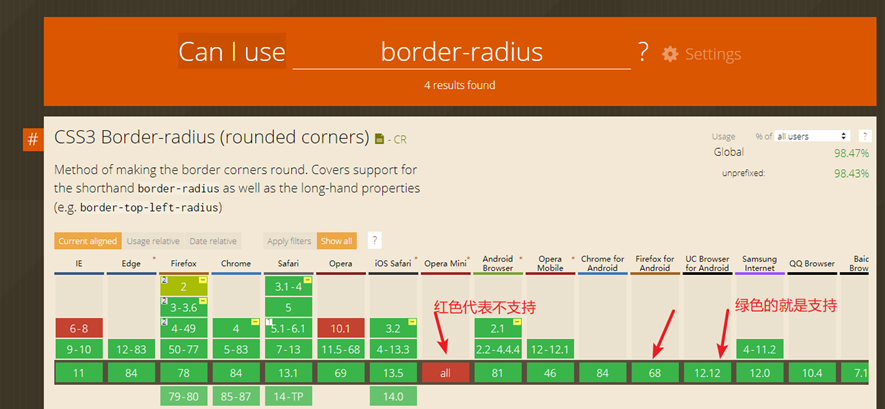Click the IE 9-10 version cell
The height and width of the screenshot is (409, 885).
tap(79, 350)
